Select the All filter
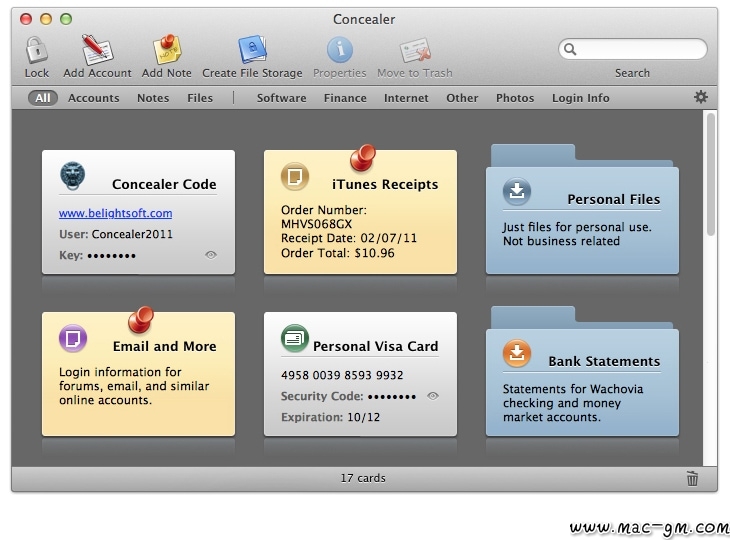 pyautogui.click(x=42, y=98)
